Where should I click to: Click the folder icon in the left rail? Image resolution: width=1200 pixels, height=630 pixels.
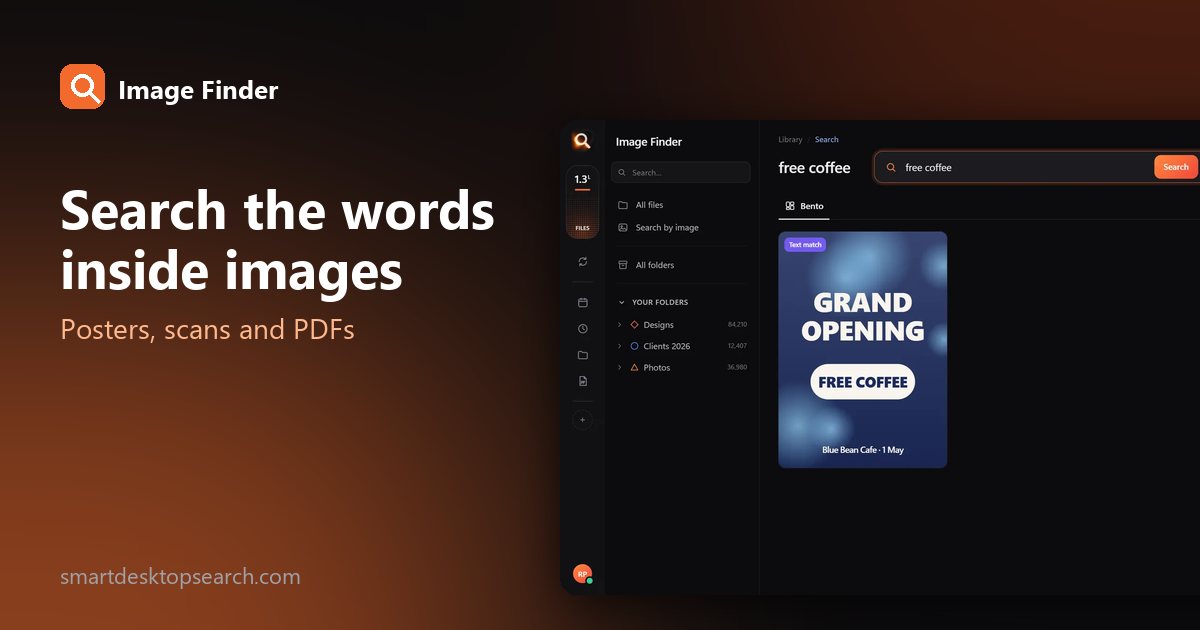583,355
